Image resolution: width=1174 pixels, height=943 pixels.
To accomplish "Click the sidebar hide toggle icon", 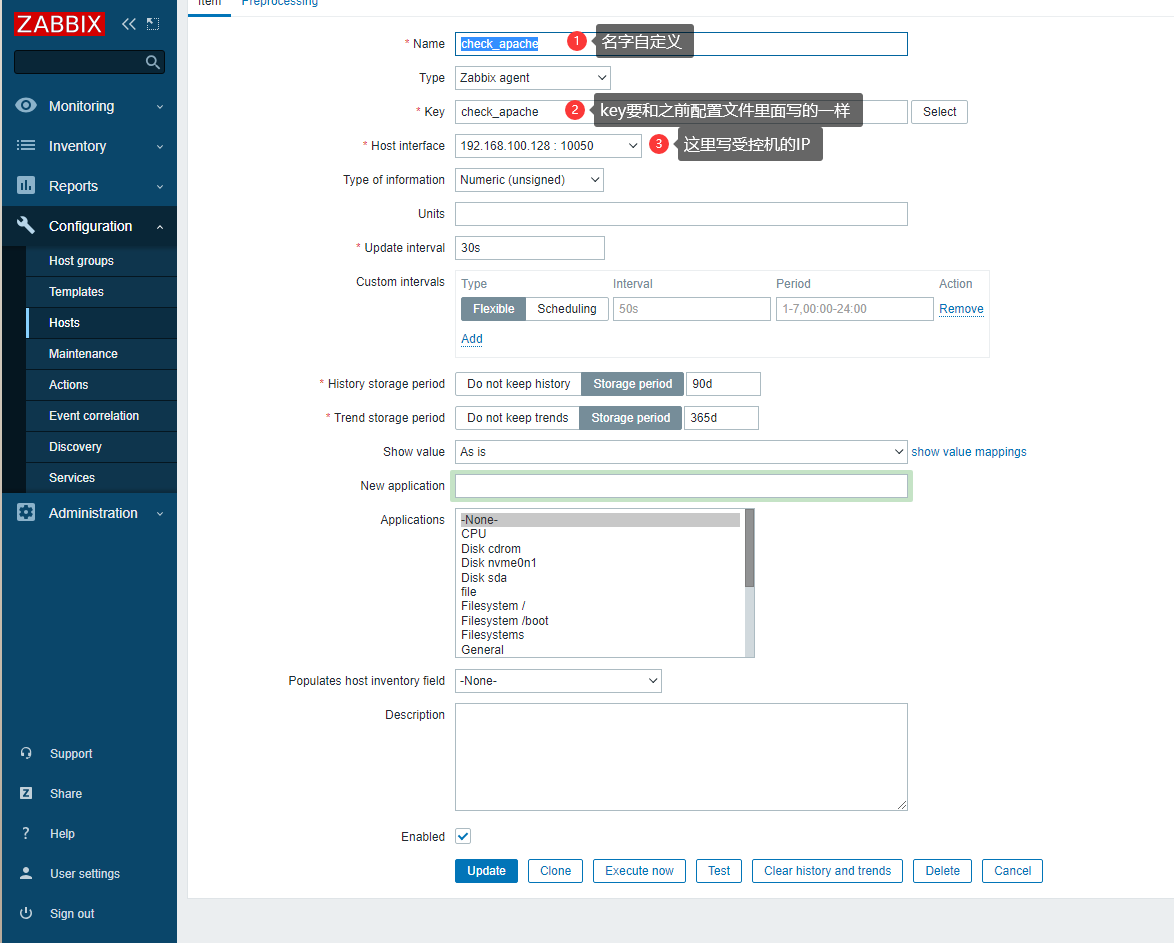I will (153, 24).
